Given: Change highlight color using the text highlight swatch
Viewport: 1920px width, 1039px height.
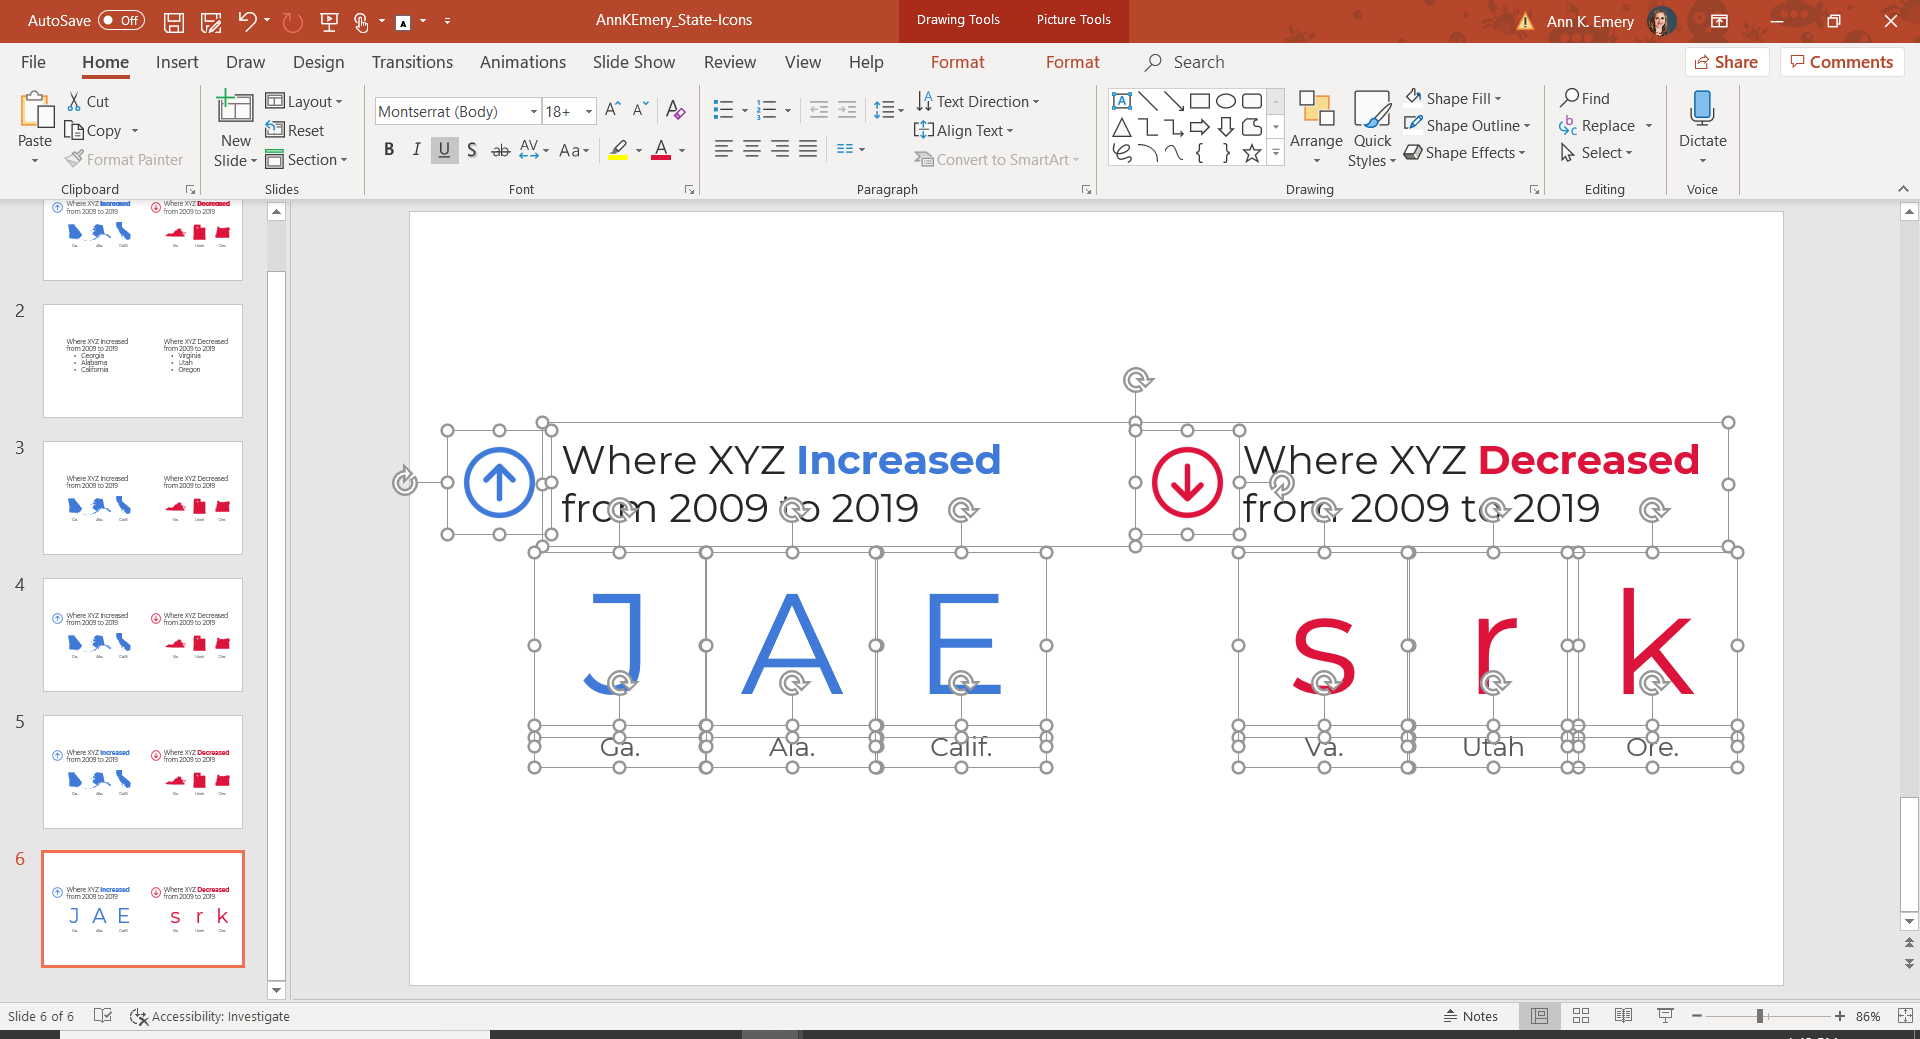Looking at the screenshot, I should tap(617, 149).
